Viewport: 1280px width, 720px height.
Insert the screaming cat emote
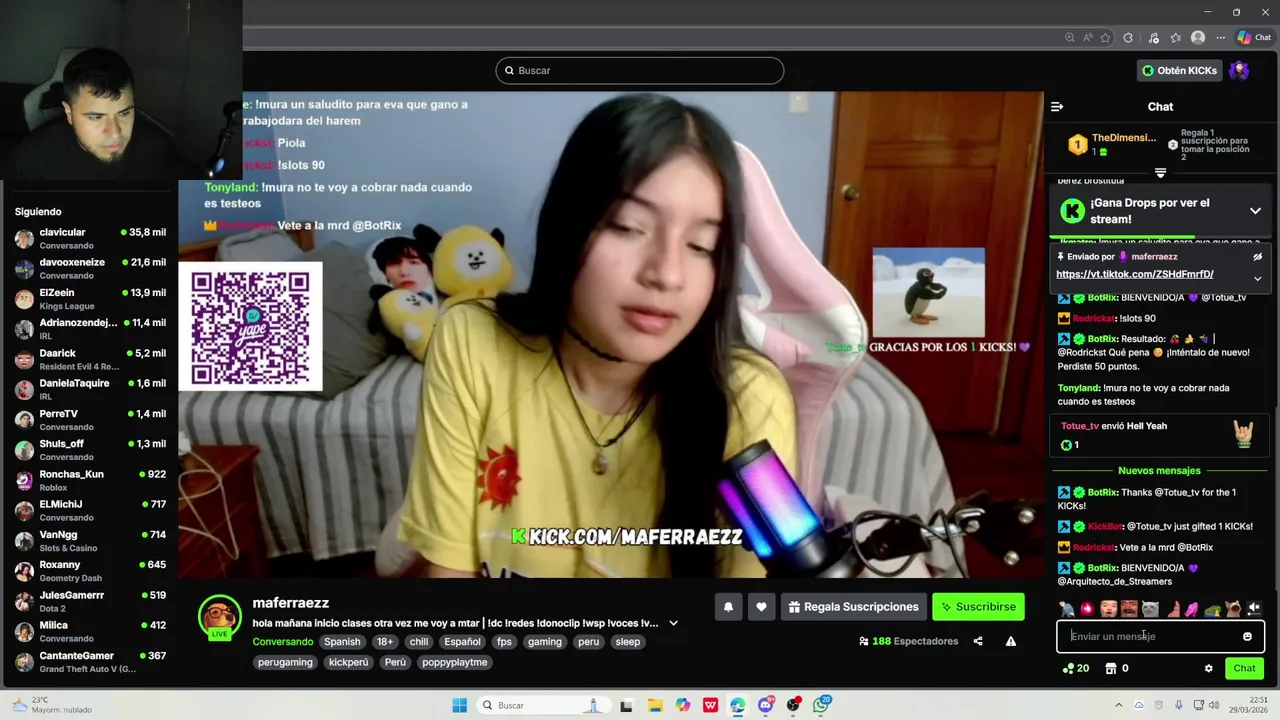point(1233,609)
